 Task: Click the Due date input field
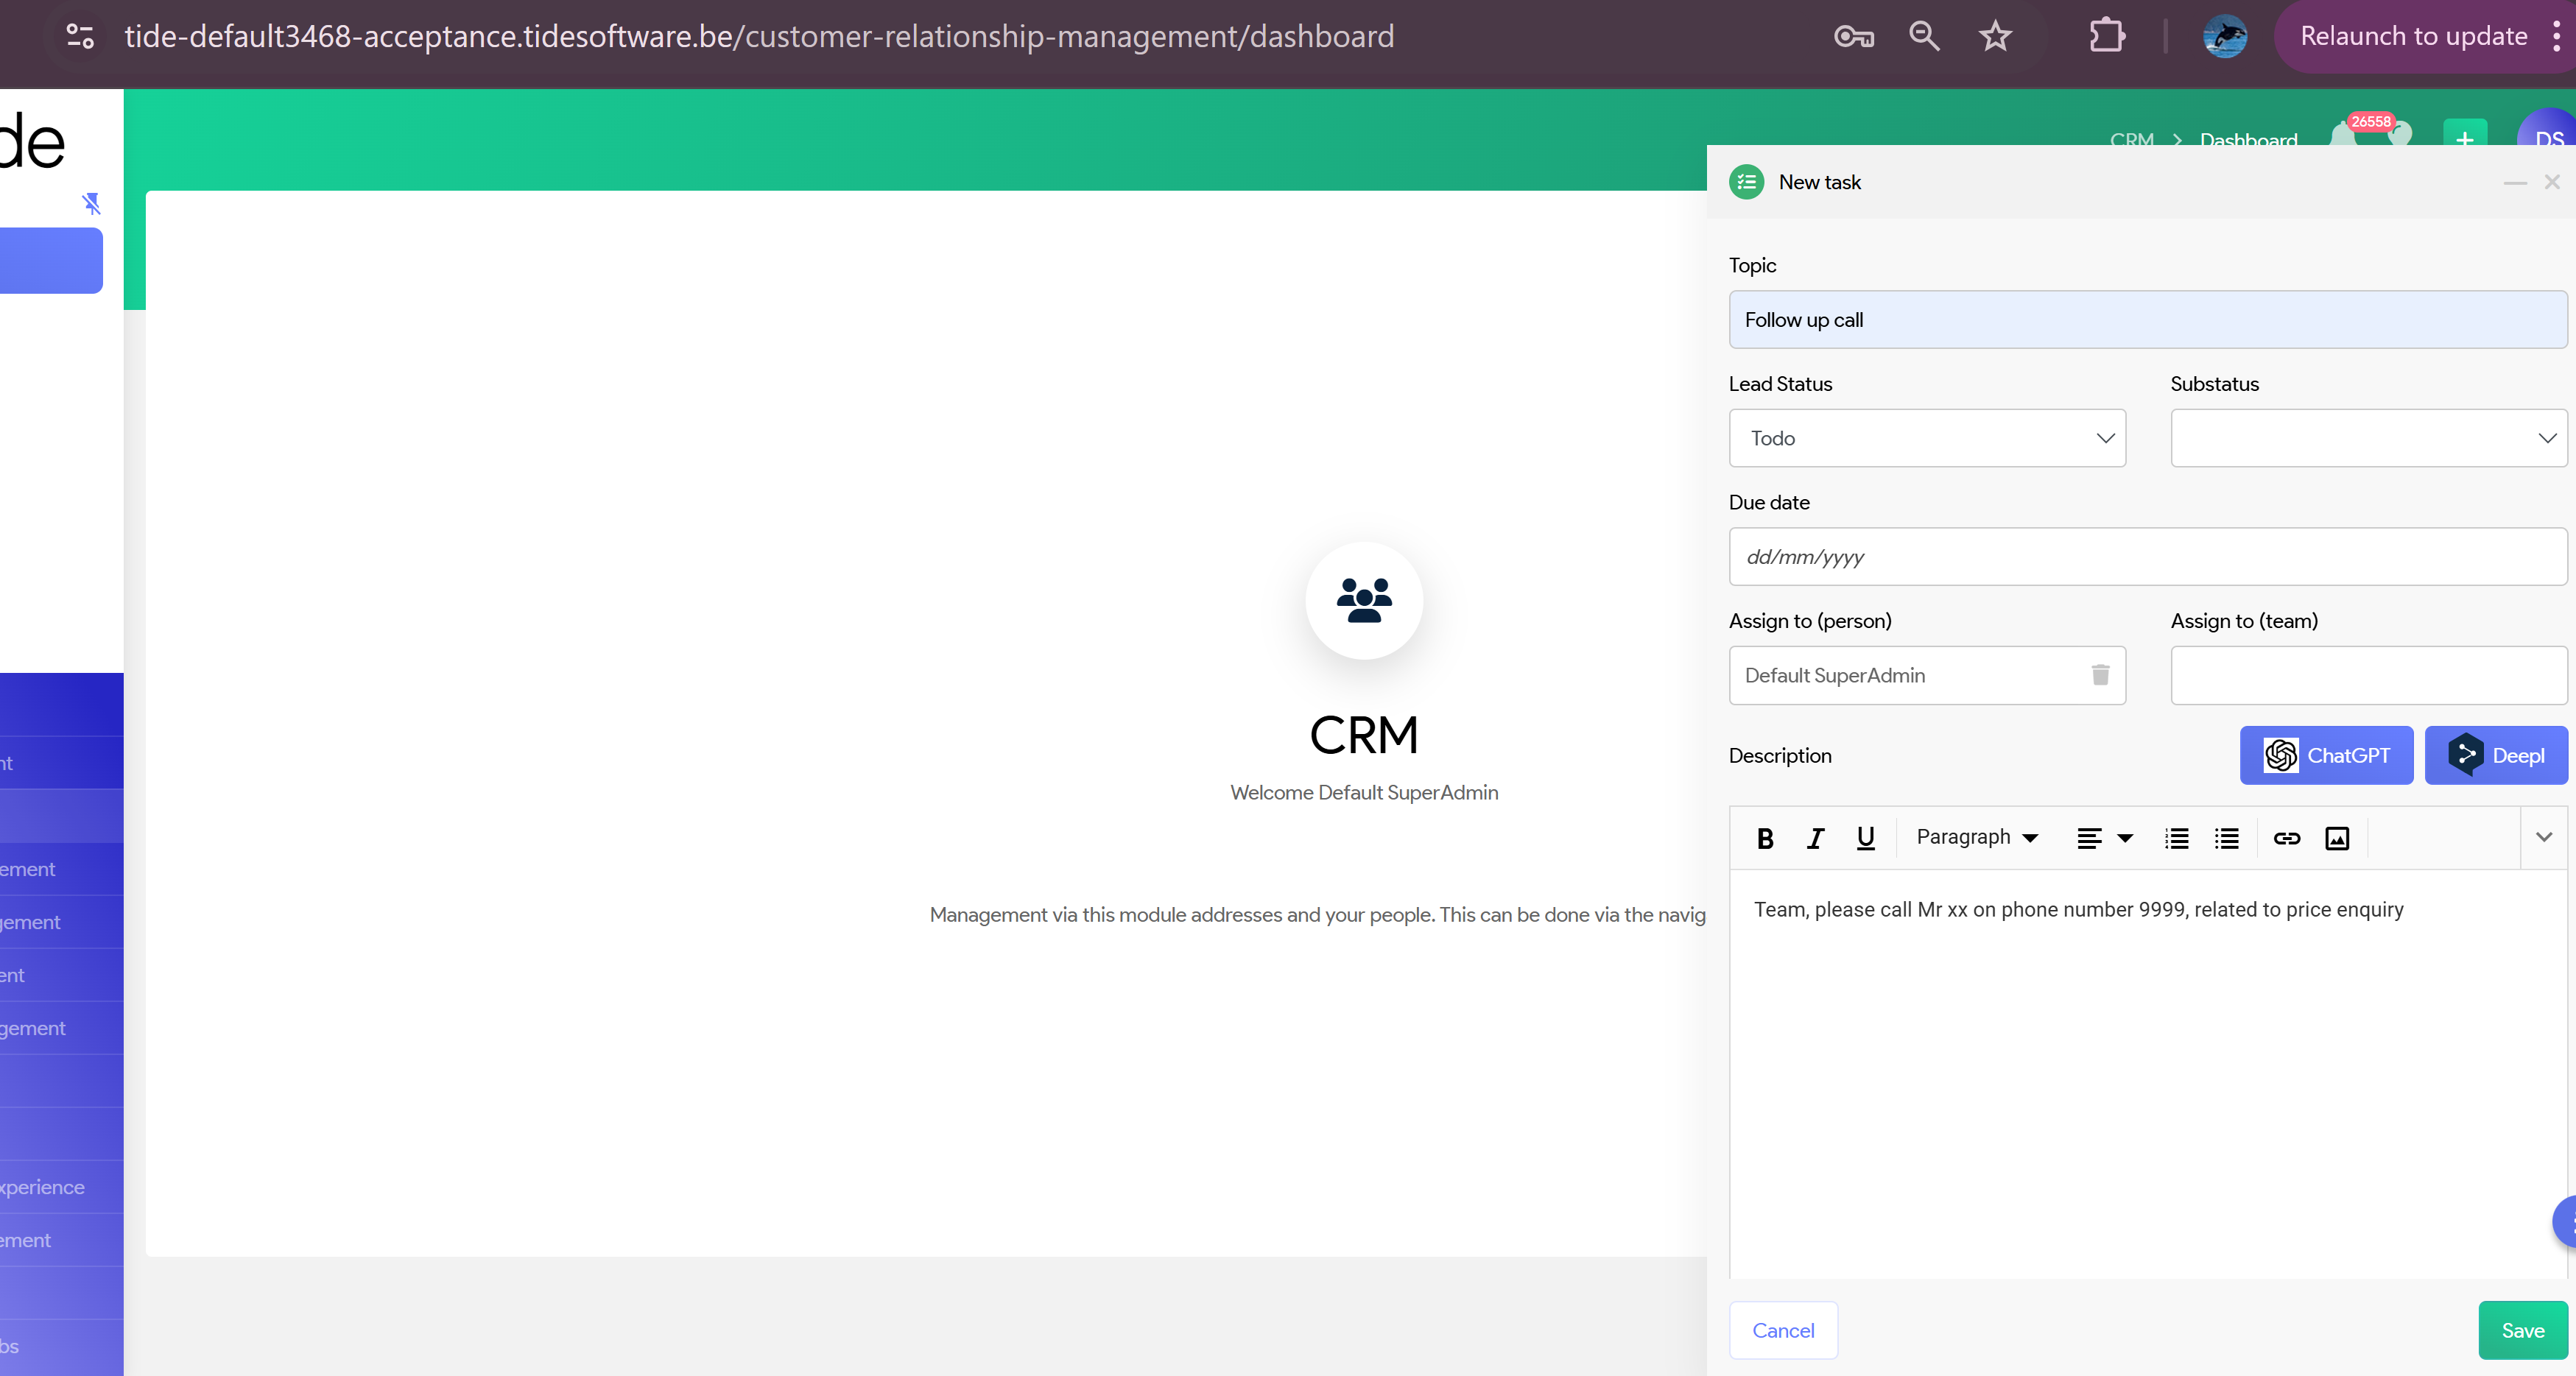coord(2147,557)
